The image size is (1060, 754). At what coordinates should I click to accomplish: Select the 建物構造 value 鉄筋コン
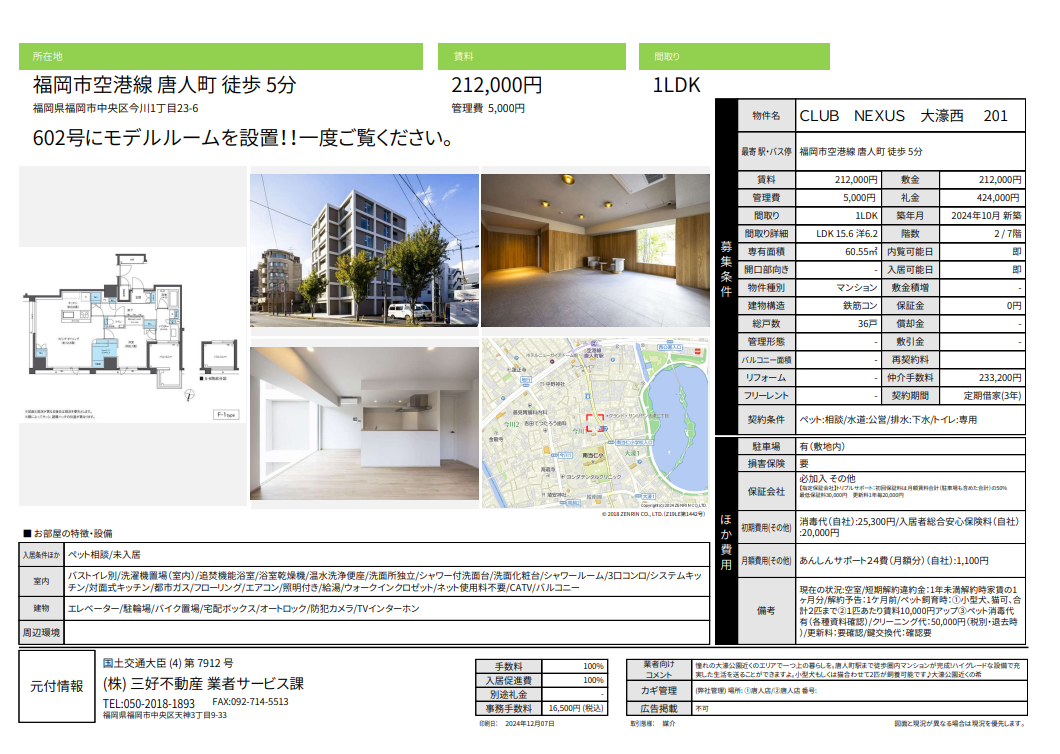pos(860,306)
